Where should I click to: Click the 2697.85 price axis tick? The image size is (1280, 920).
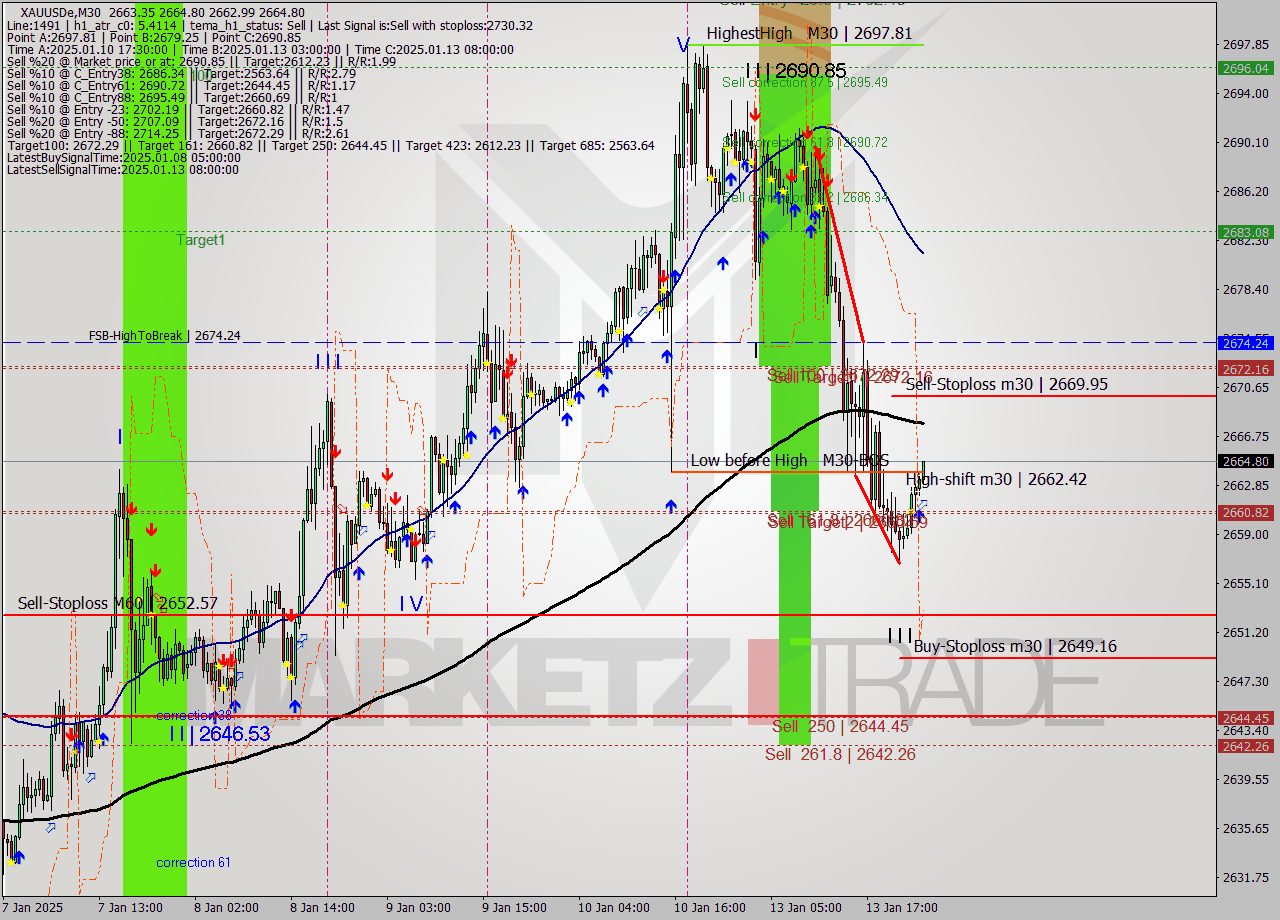pyautogui.click(x=1246, y=45)
